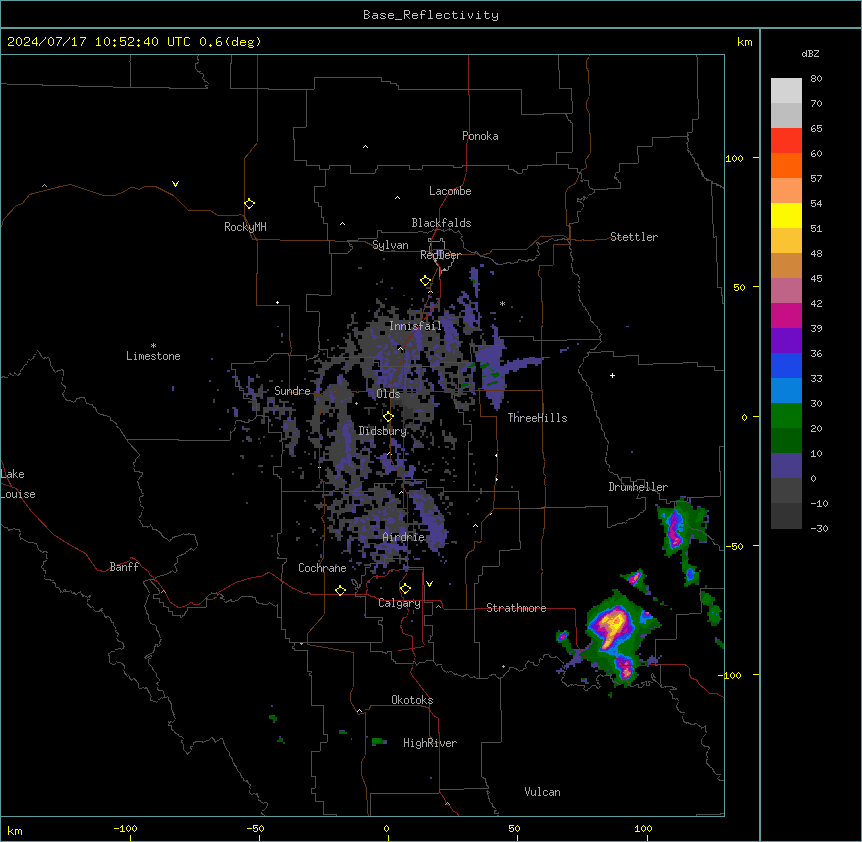Select the yellow swatch in dBZ legend
This screenshot has width=862, height=842.
click(x=786, y=215)
